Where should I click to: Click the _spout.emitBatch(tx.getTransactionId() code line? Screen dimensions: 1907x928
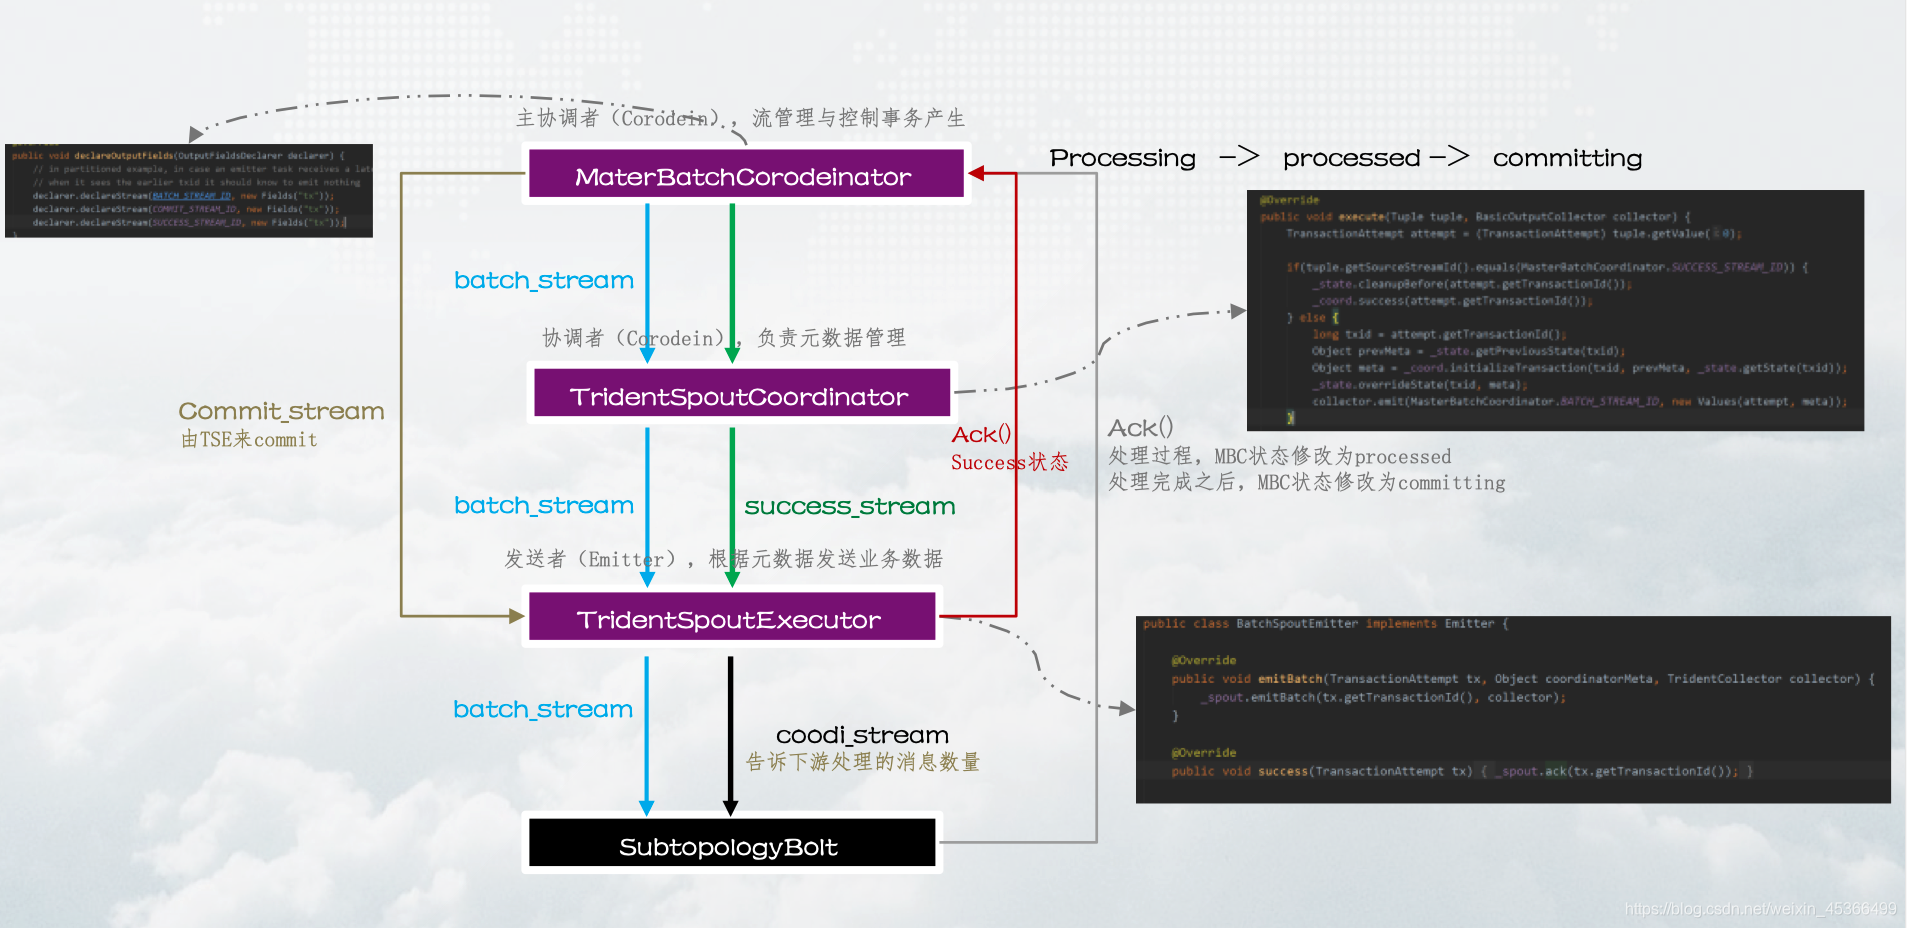point(1383,697)
